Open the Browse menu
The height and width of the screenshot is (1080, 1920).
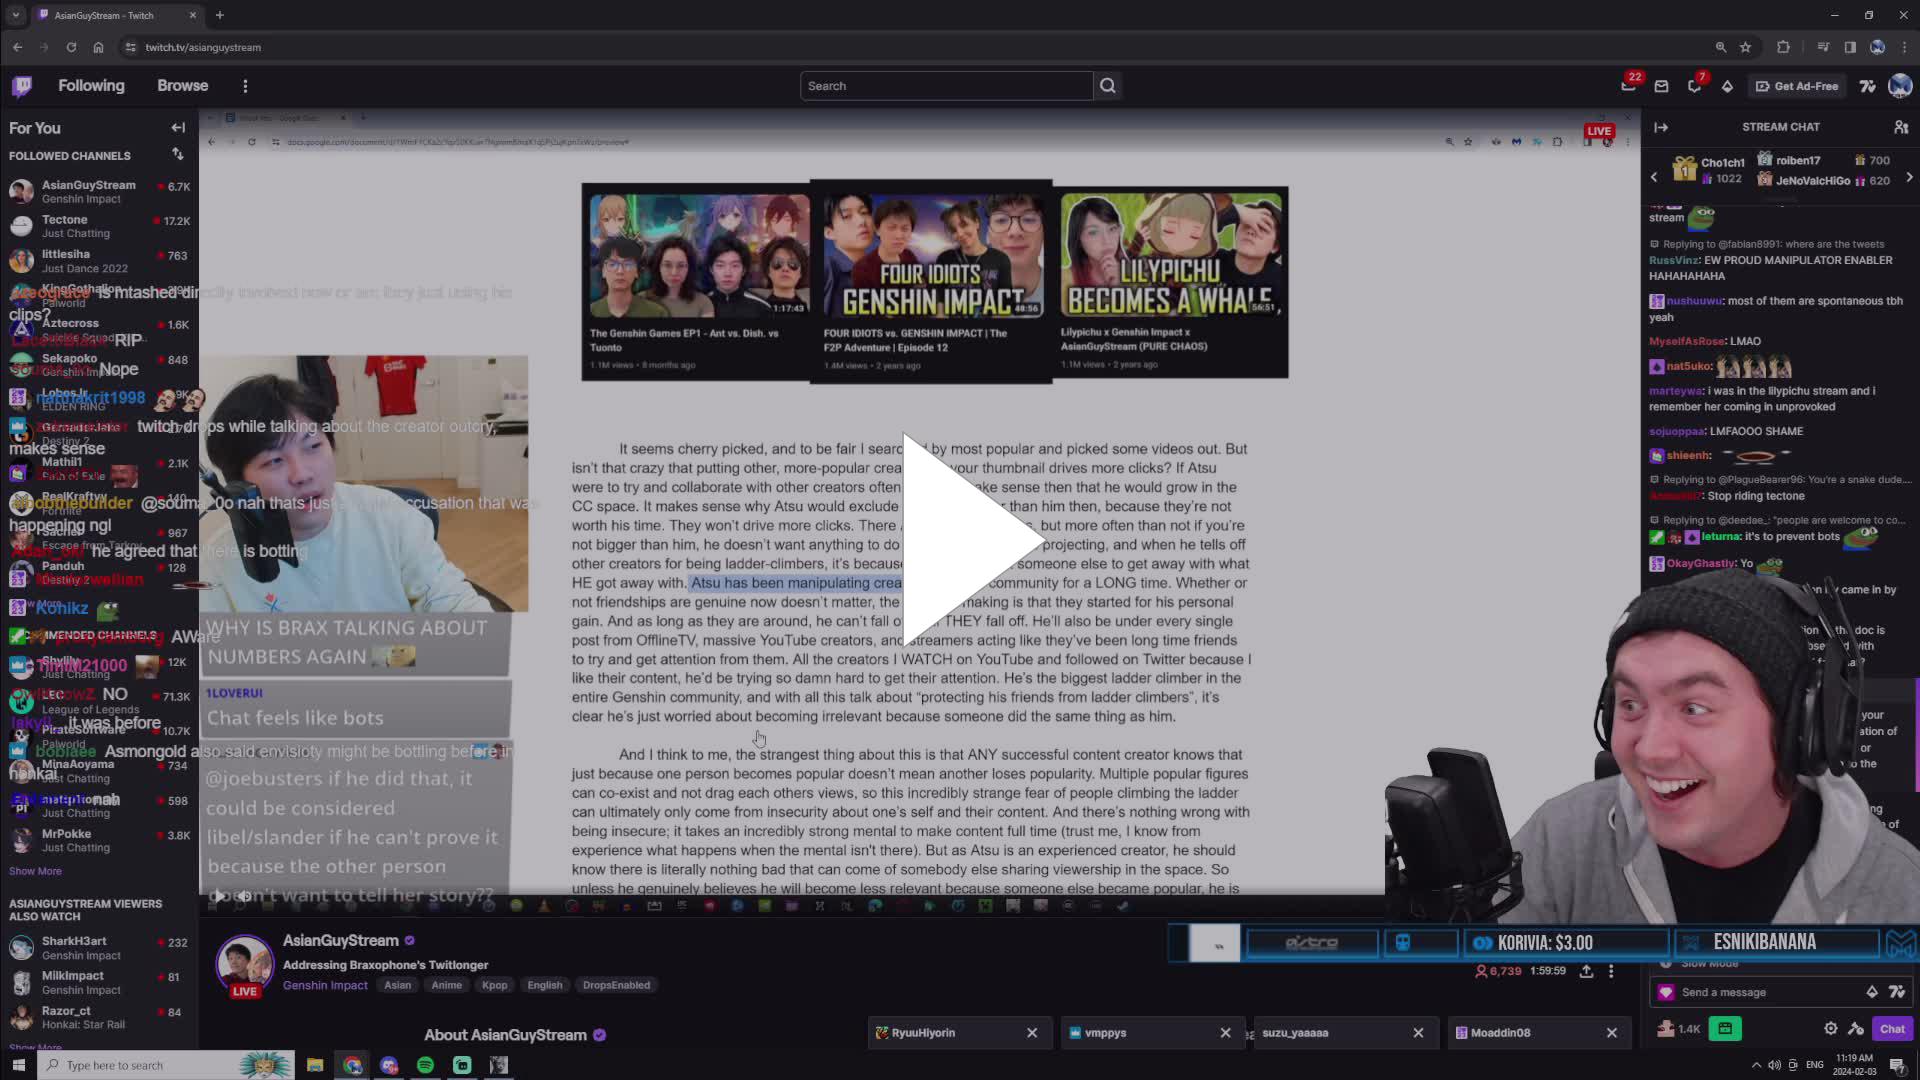(x=182, y=86)
